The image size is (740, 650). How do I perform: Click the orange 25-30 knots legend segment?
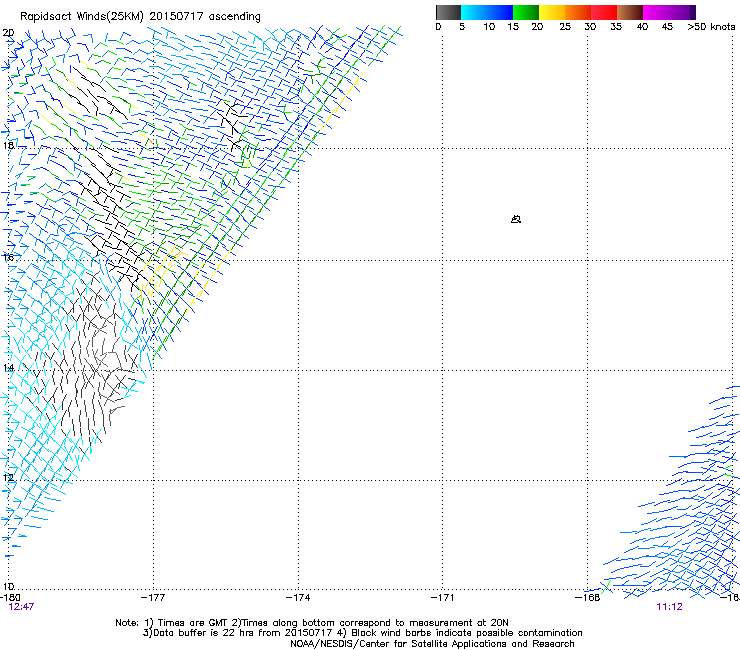click(578, 12)
